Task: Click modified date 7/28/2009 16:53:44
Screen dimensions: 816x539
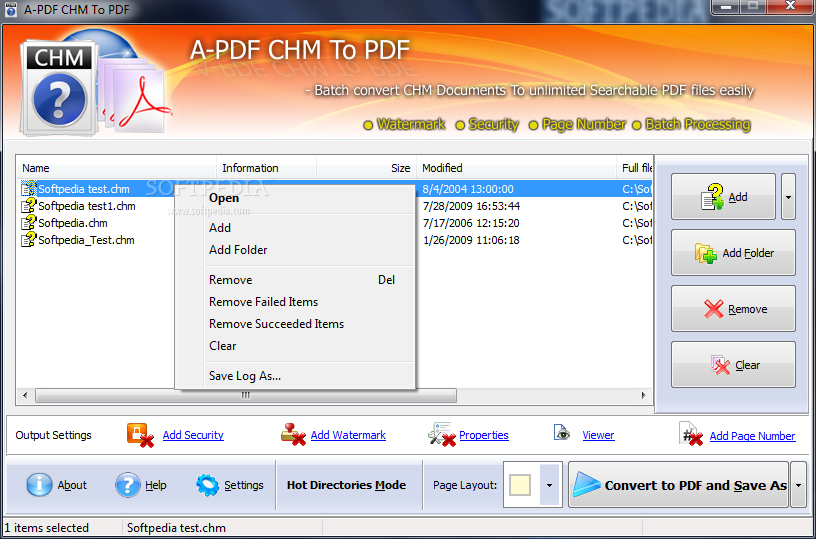Action: pos(471,206)
